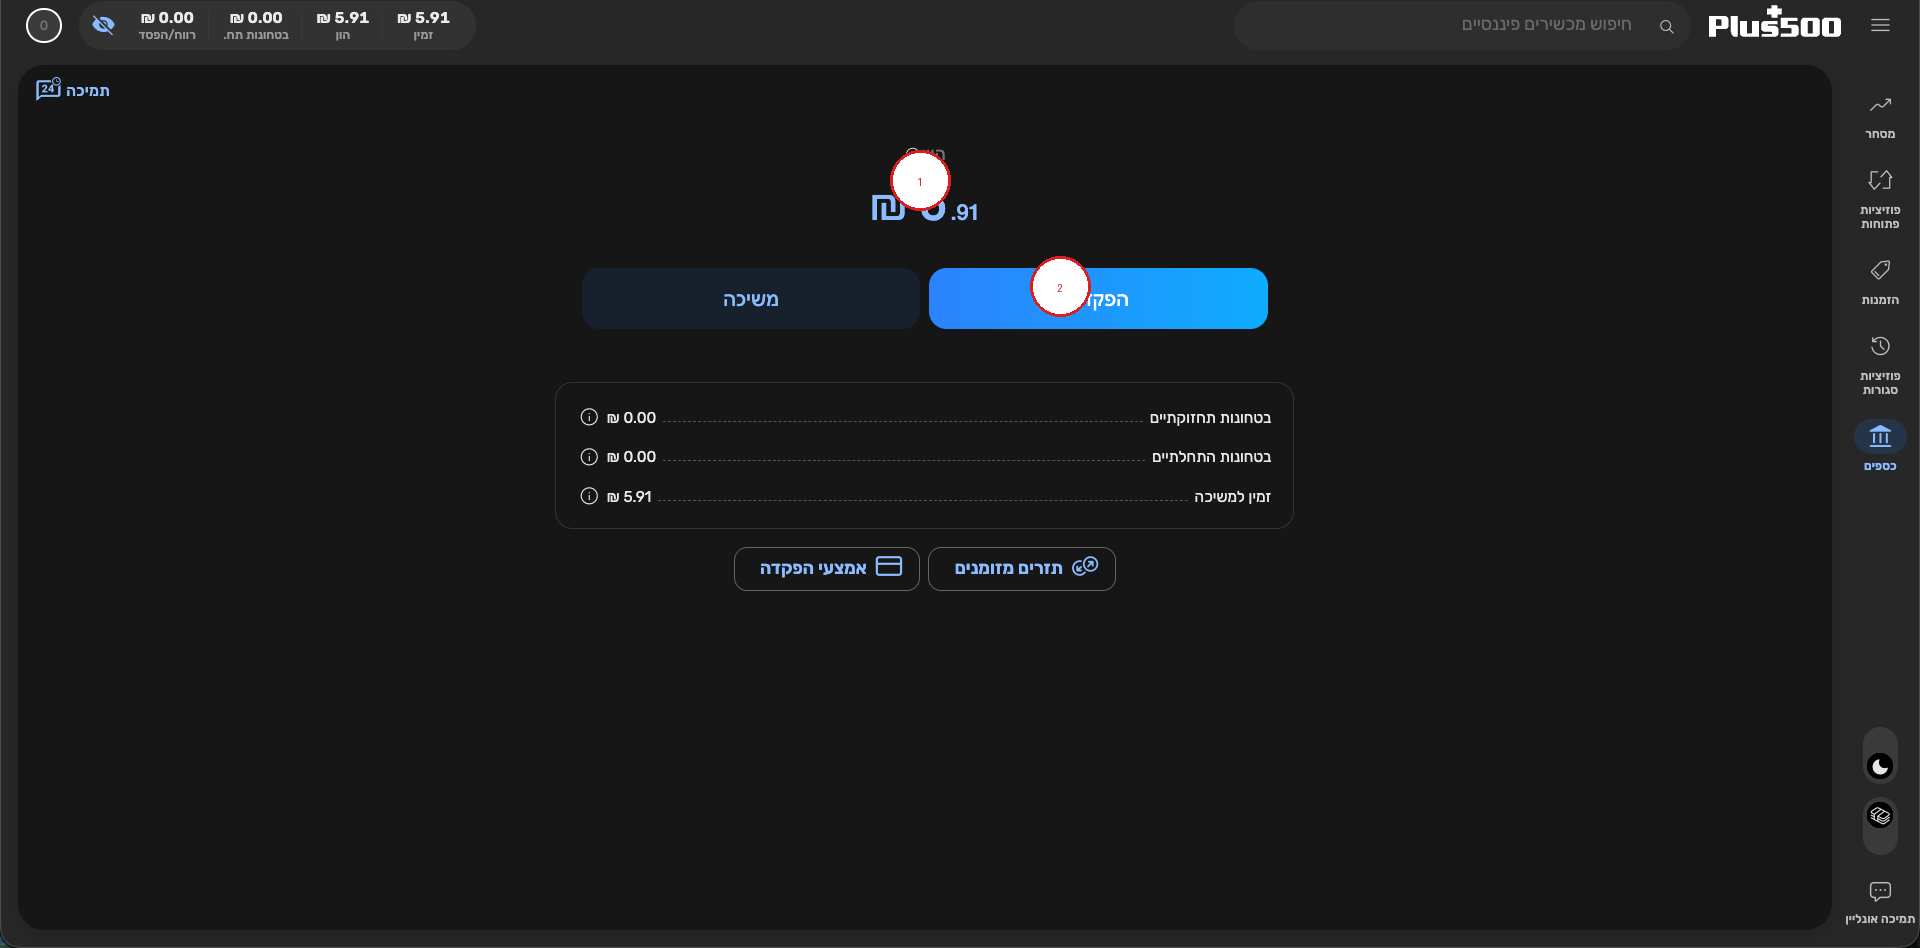Show info for זמין למשיכה row
This screenshot has width=1920, height=948.
coord(589,496)
